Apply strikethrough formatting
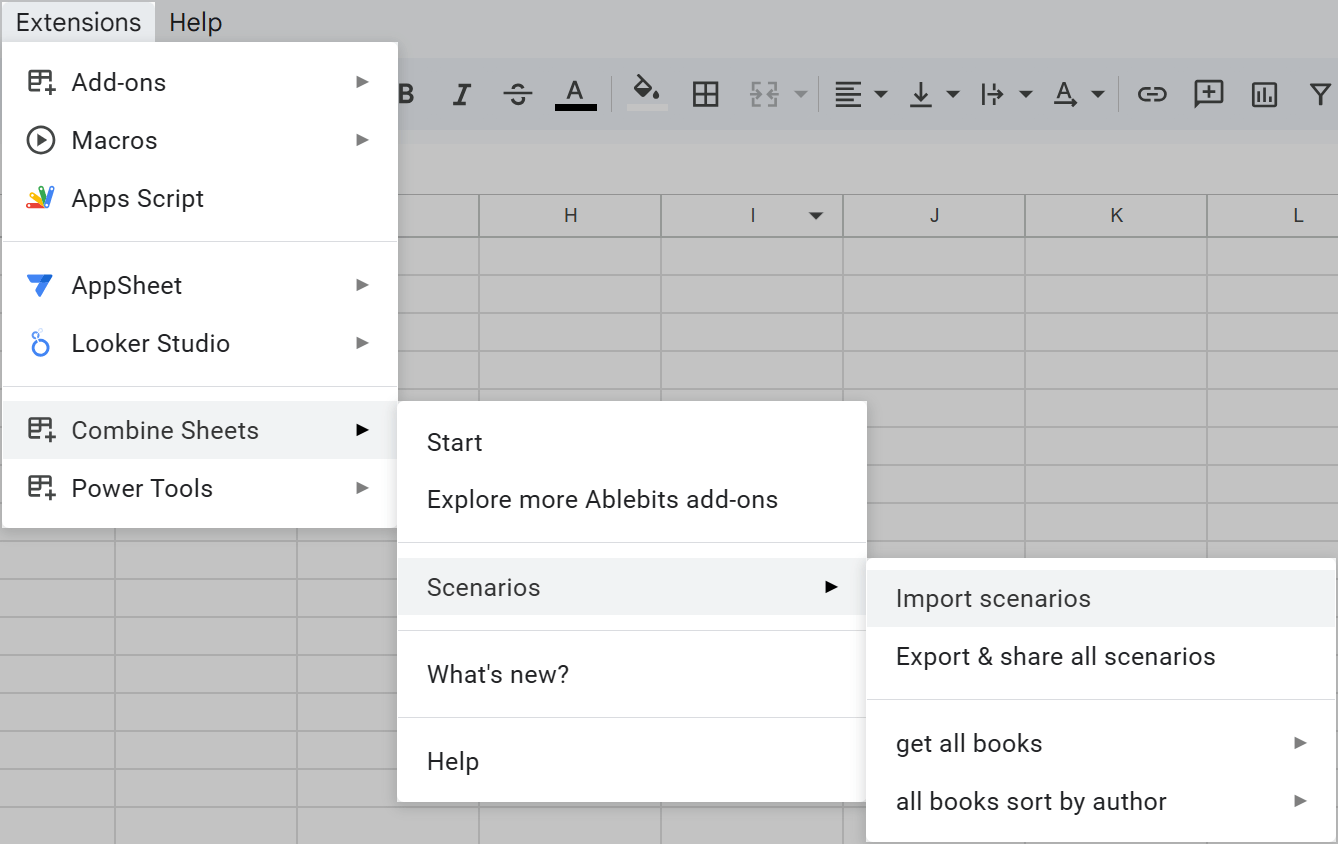Viewport: 1338px width, 844px height. point(517,95)
